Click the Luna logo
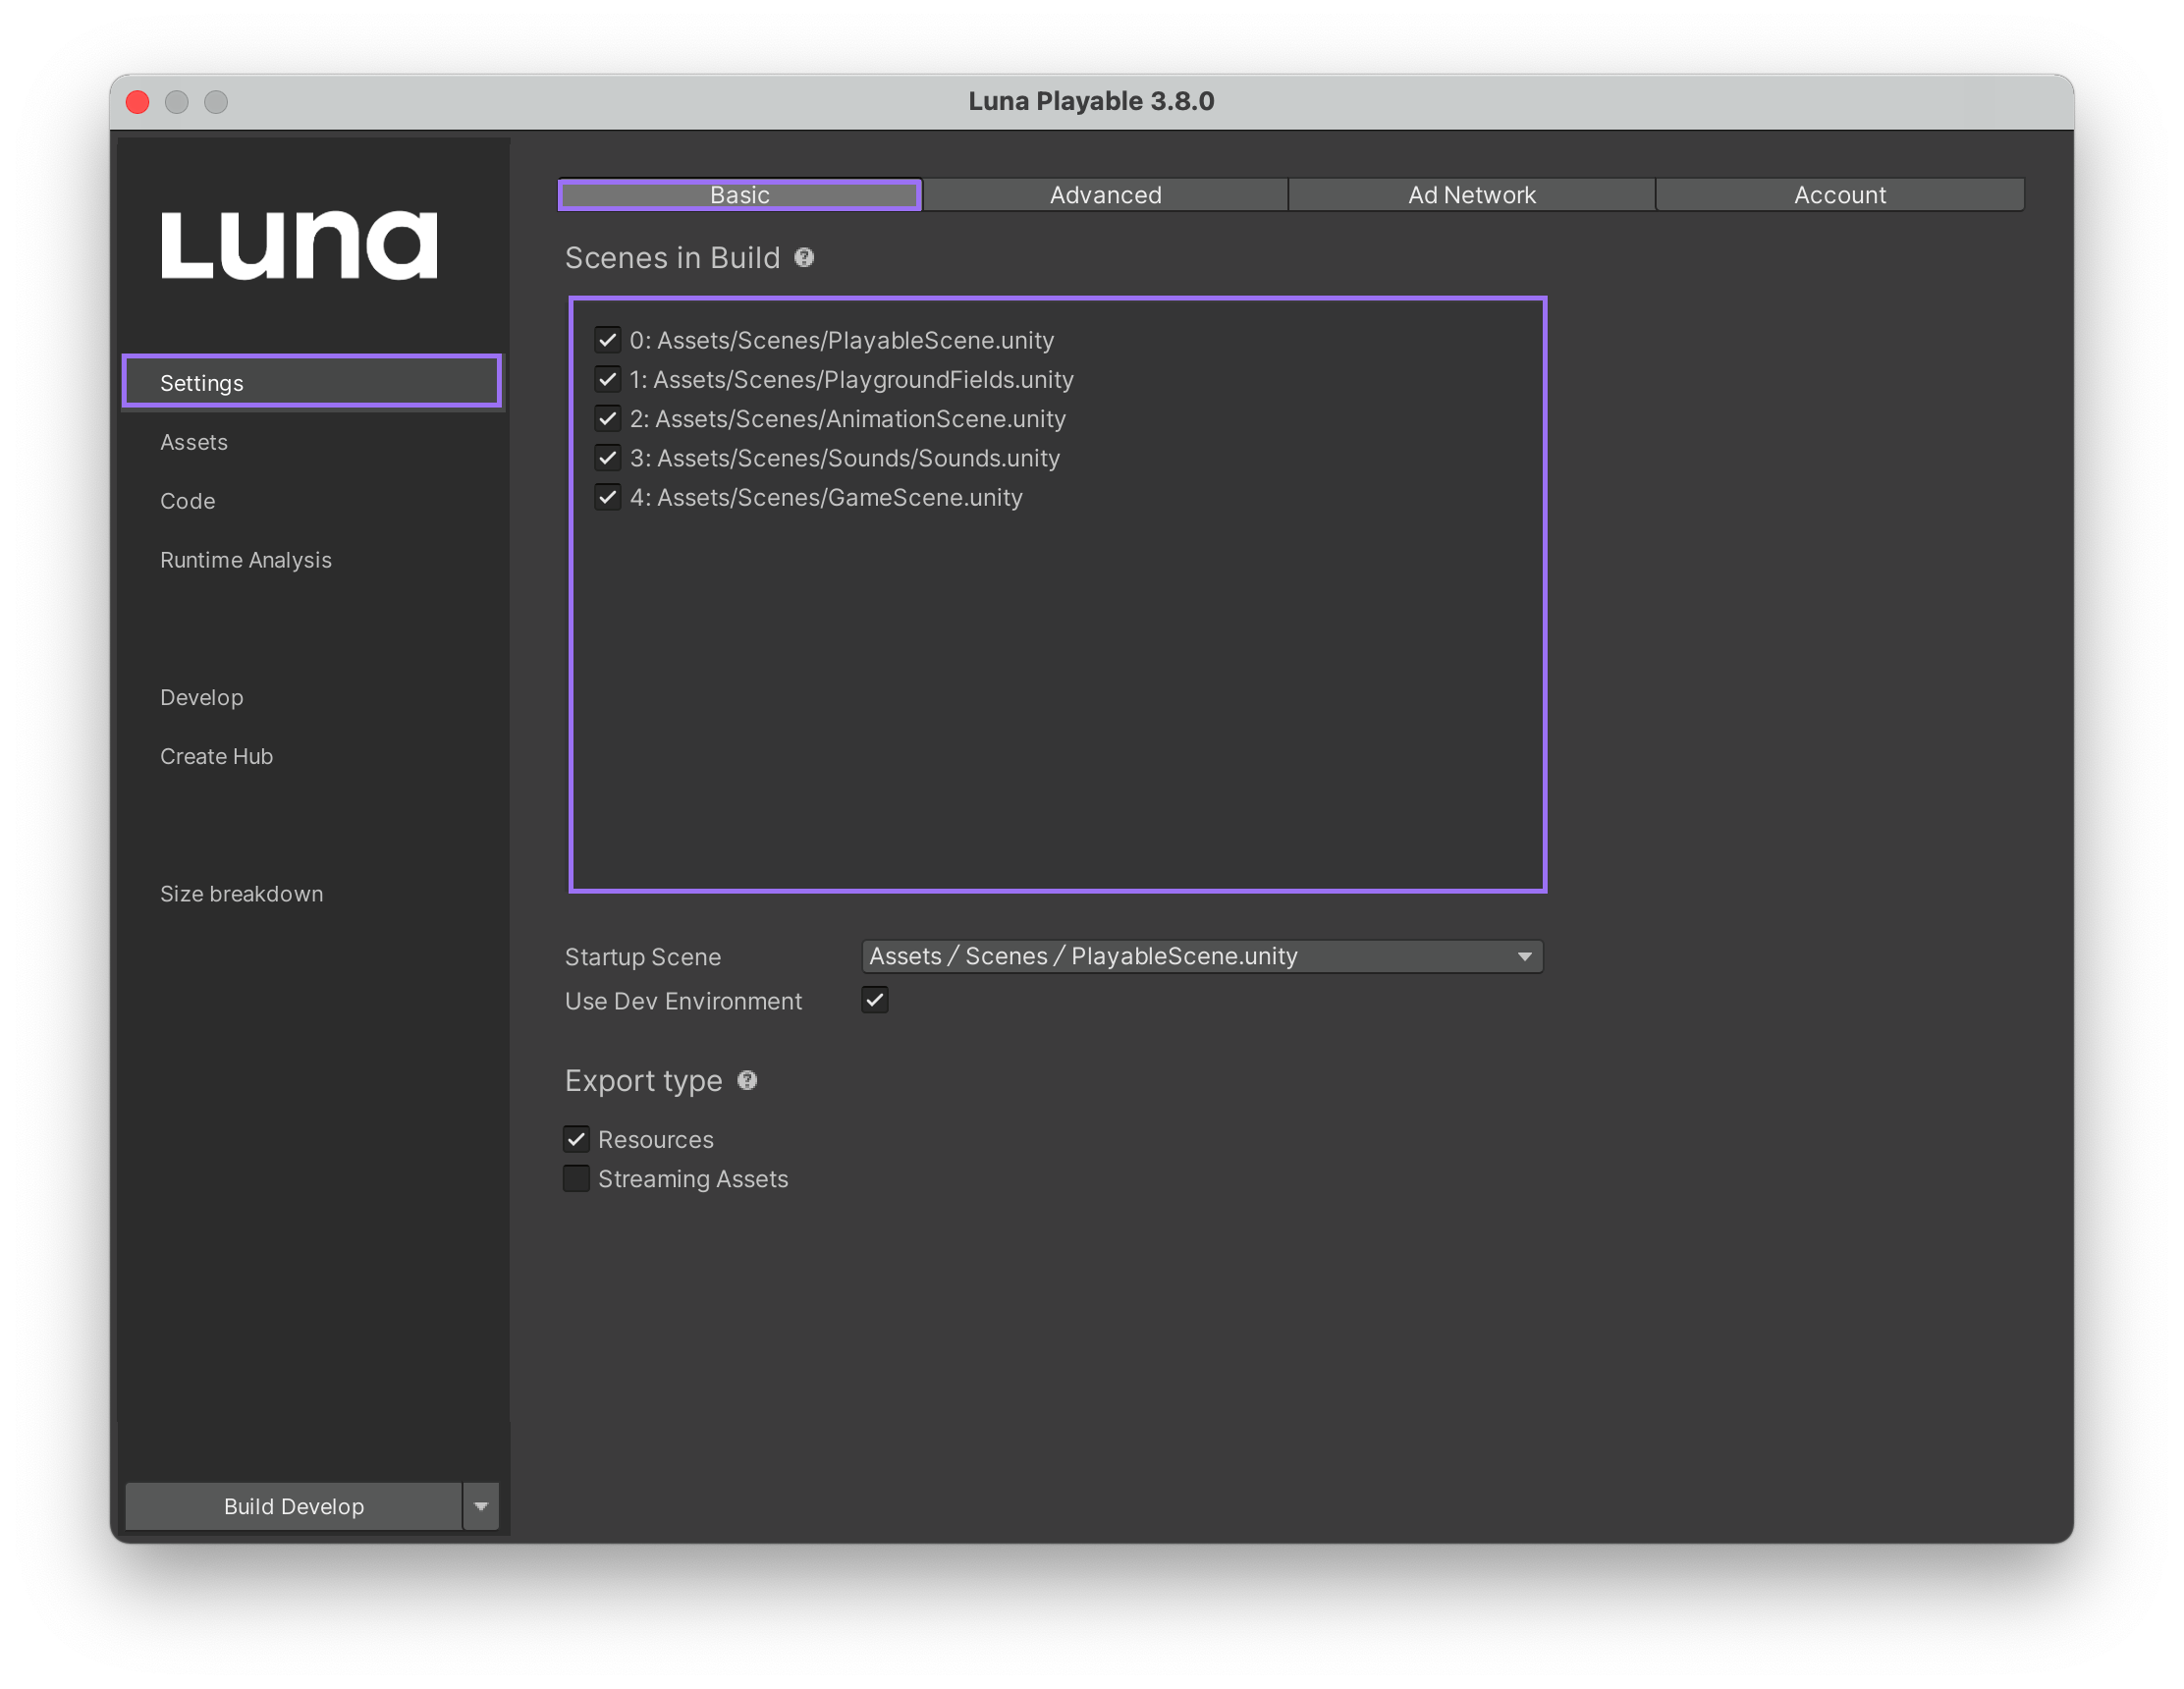Viewport: 2184px width, 1689px height. click(x=299, y=245)
